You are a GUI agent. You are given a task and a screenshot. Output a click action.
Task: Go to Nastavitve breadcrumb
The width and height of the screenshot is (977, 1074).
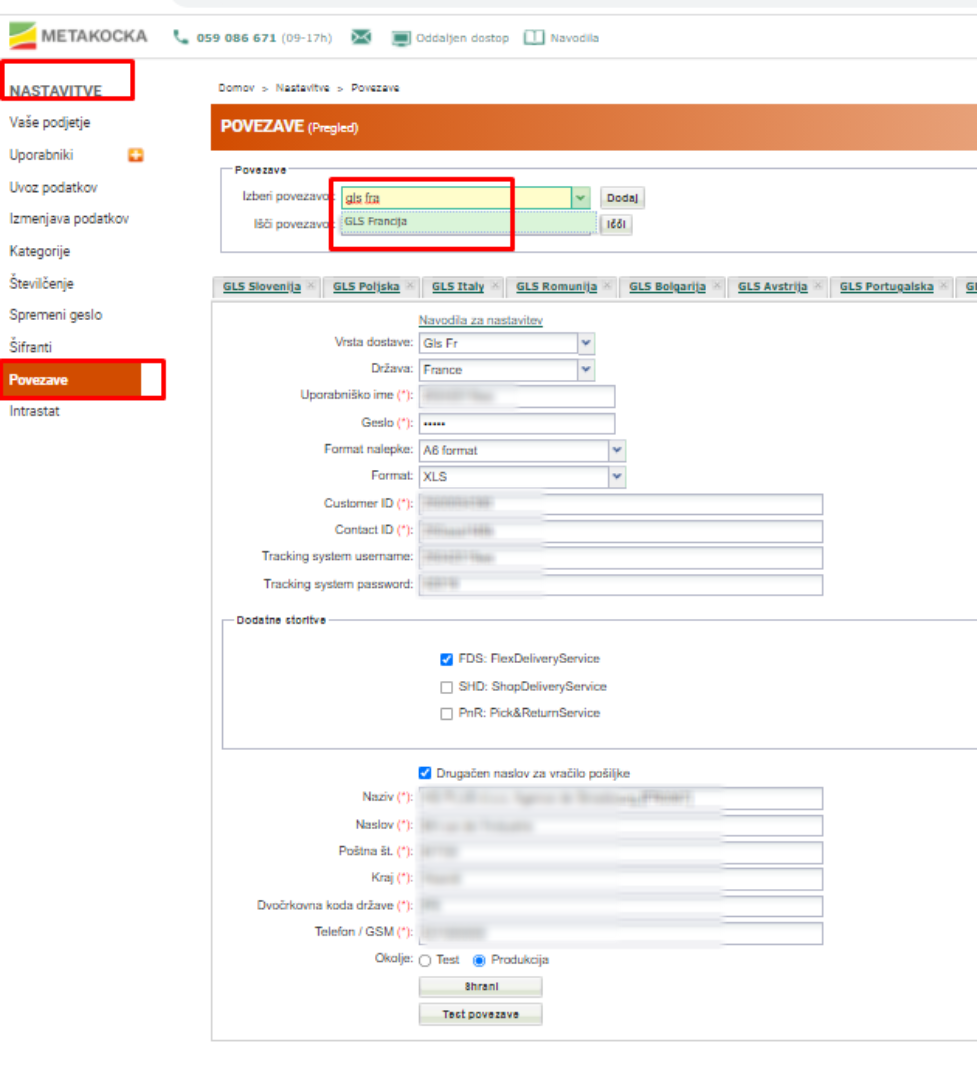pos(302,88)
